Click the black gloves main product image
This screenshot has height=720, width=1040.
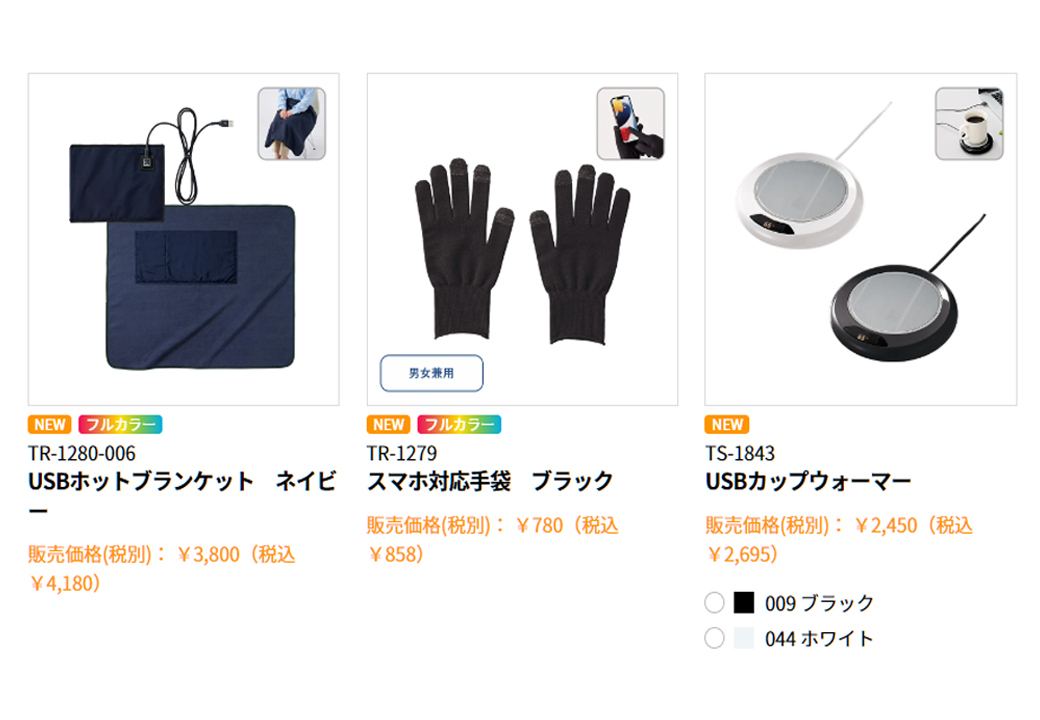point(523,239)
